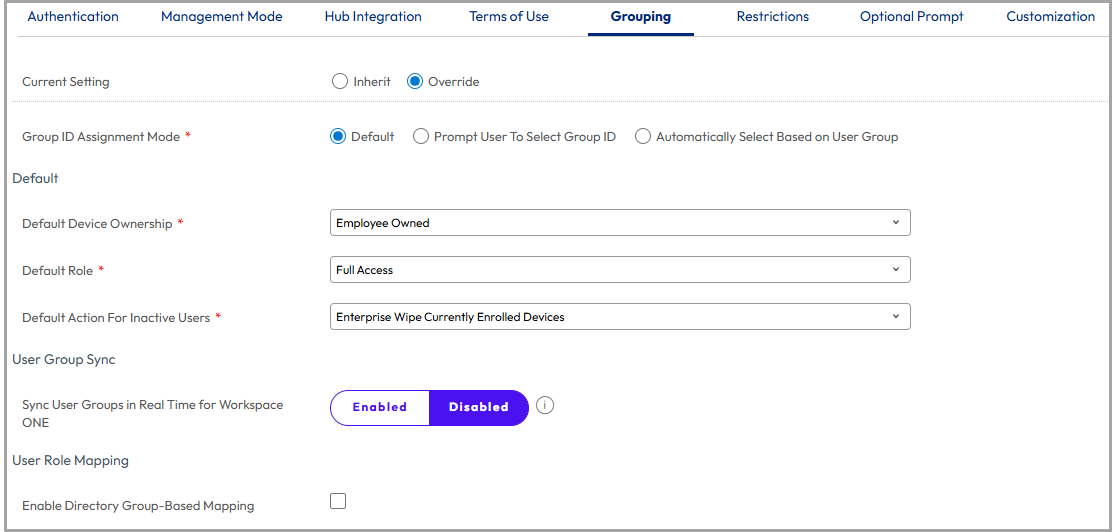Image resolution: width=1112 pixels, height=532 pixels.
Task: Check Enable Directory Group-Based Mapping
Action: 338,501
